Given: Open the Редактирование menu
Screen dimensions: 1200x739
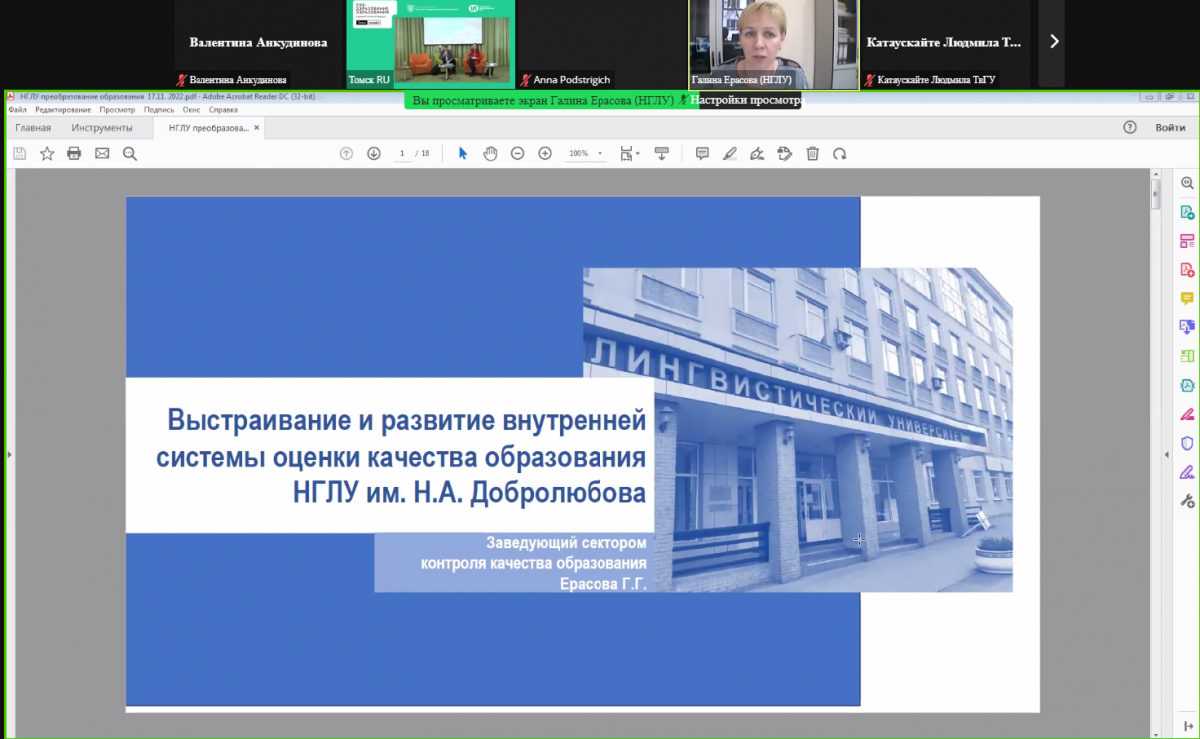Looking at the screenshot, I should tap(63, 109).
